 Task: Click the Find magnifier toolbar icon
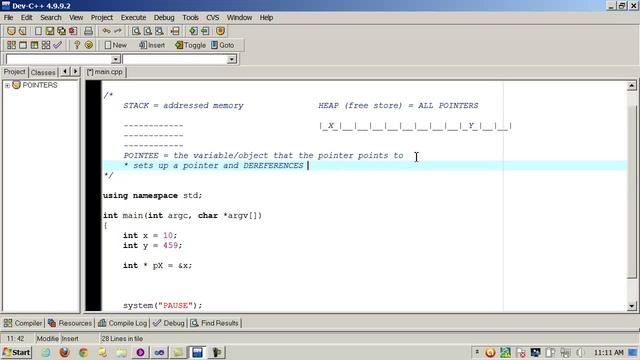pos(136,31)
